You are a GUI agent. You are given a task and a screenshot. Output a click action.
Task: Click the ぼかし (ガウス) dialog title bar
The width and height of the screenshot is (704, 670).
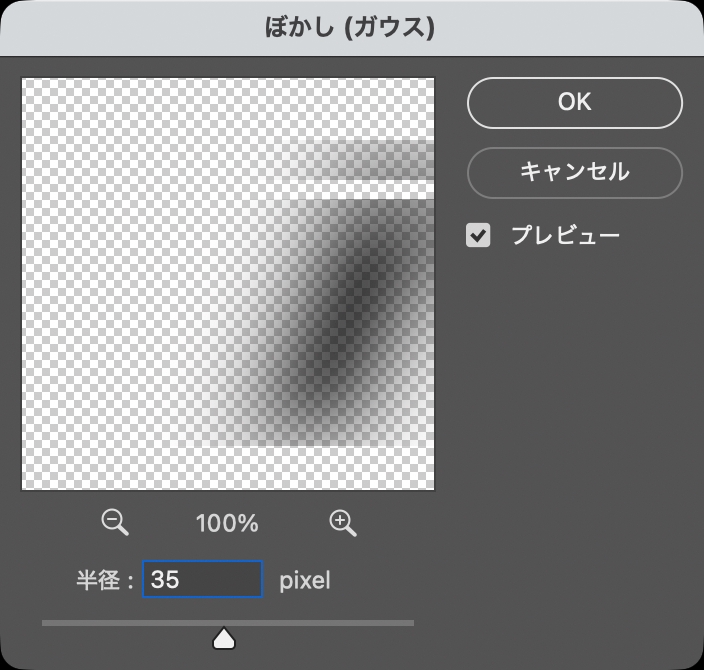(352, 27)
